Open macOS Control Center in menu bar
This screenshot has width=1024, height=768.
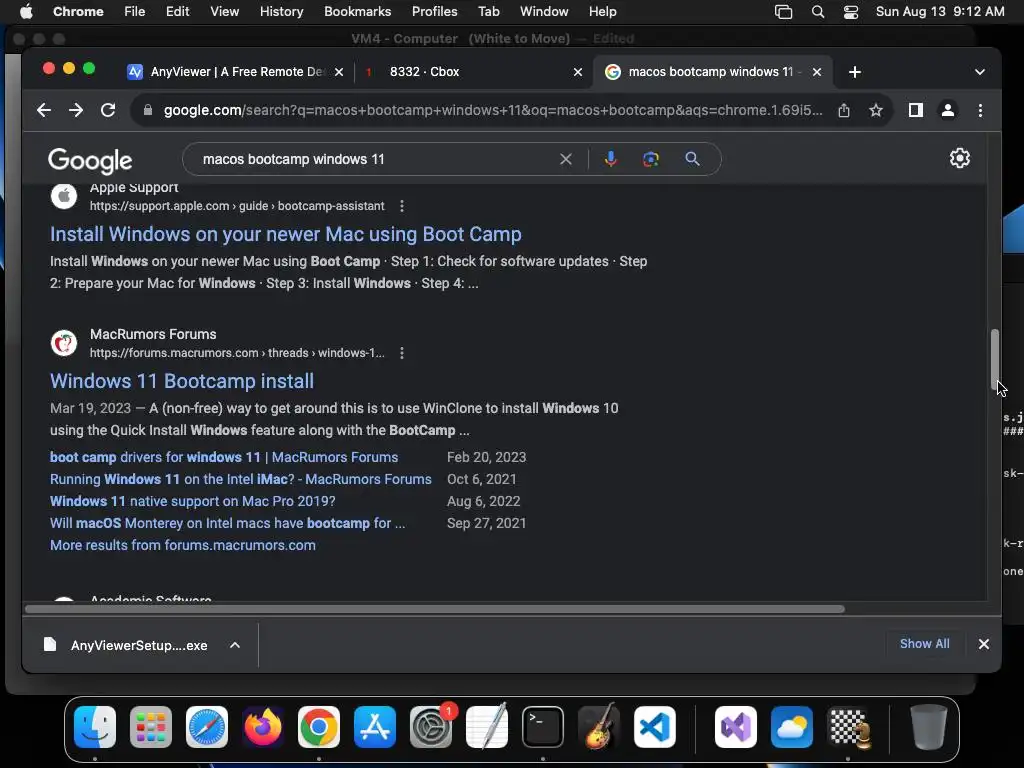(x=850, y=12)
